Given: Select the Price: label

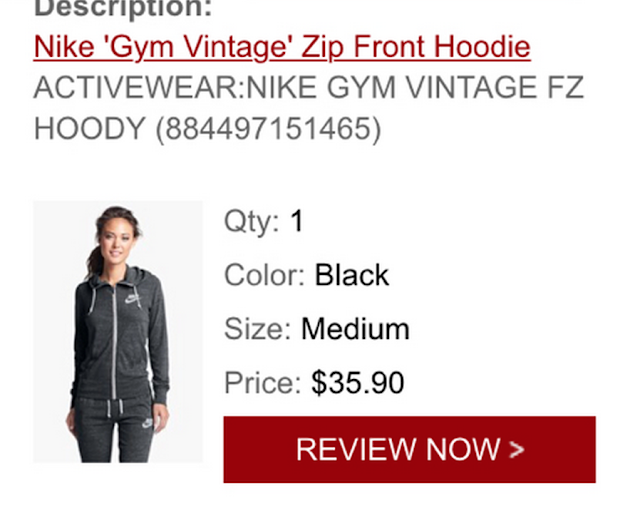Looking at the screenshot, I should (x=263, y=383).
